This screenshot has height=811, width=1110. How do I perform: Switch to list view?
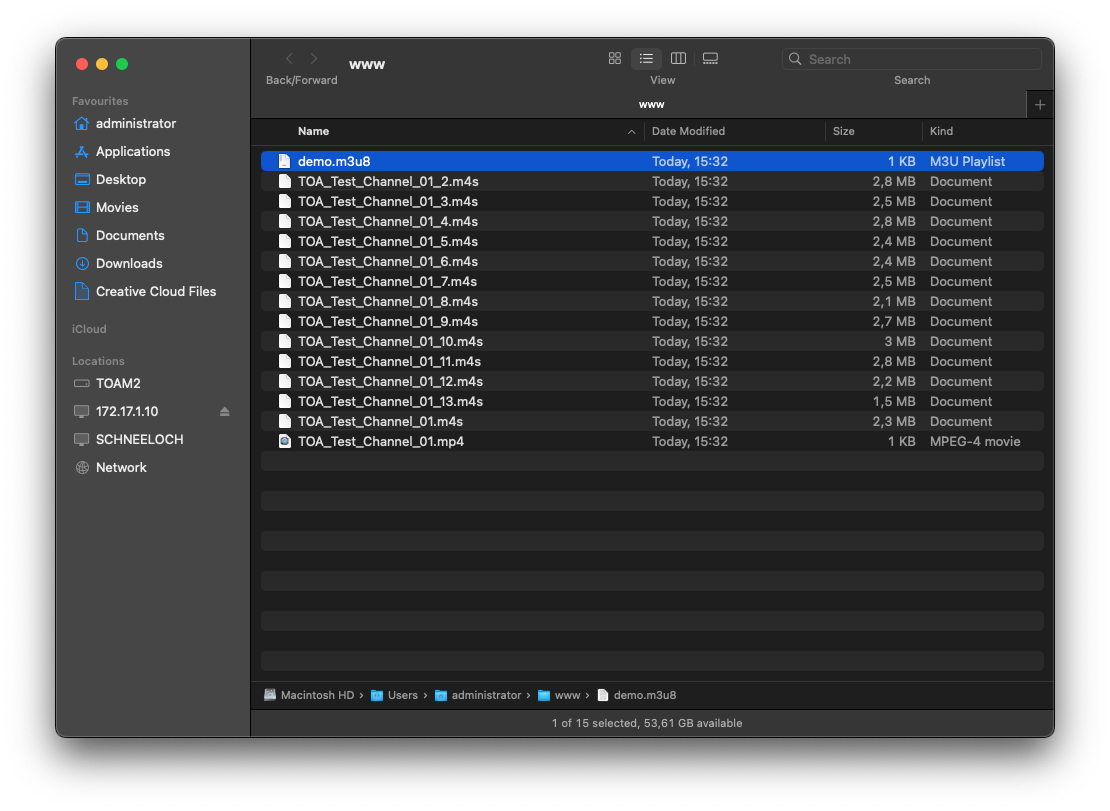[646, 59]
